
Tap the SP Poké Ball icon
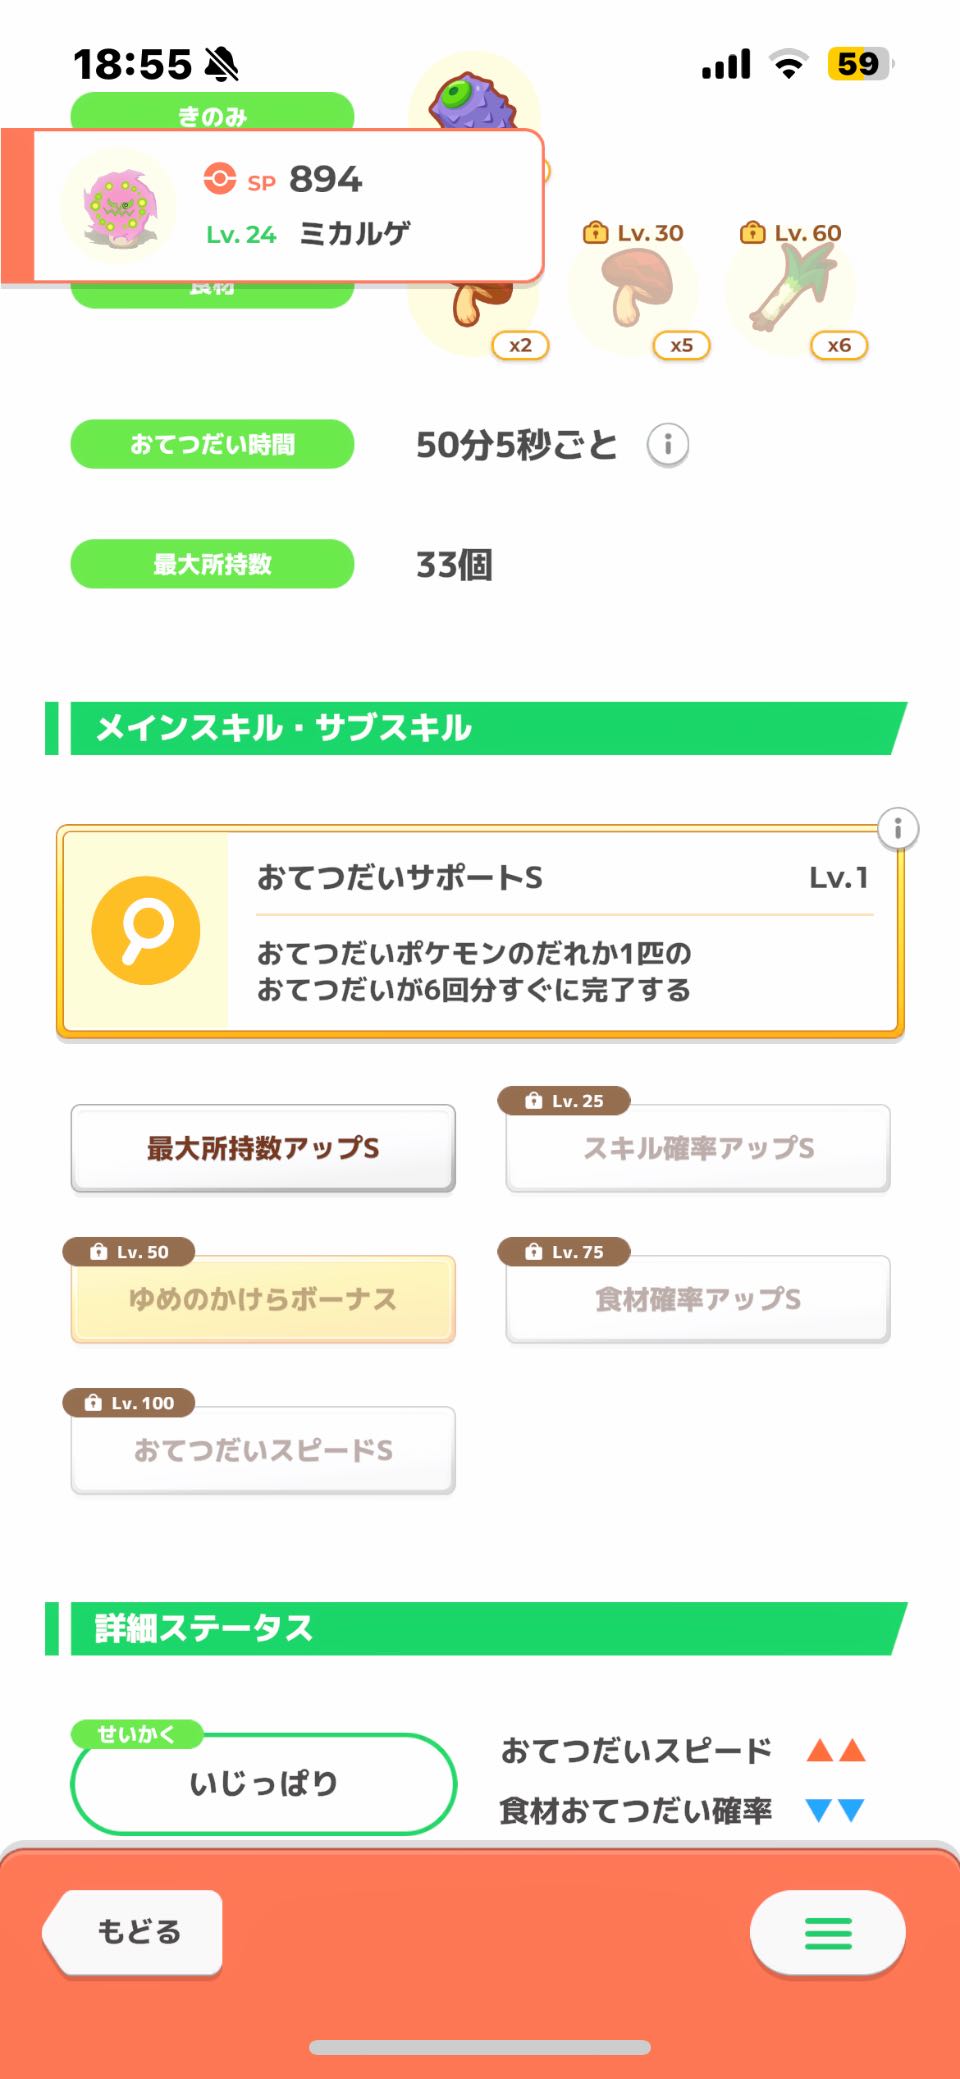pyautogui.click(x=220, y=179)
